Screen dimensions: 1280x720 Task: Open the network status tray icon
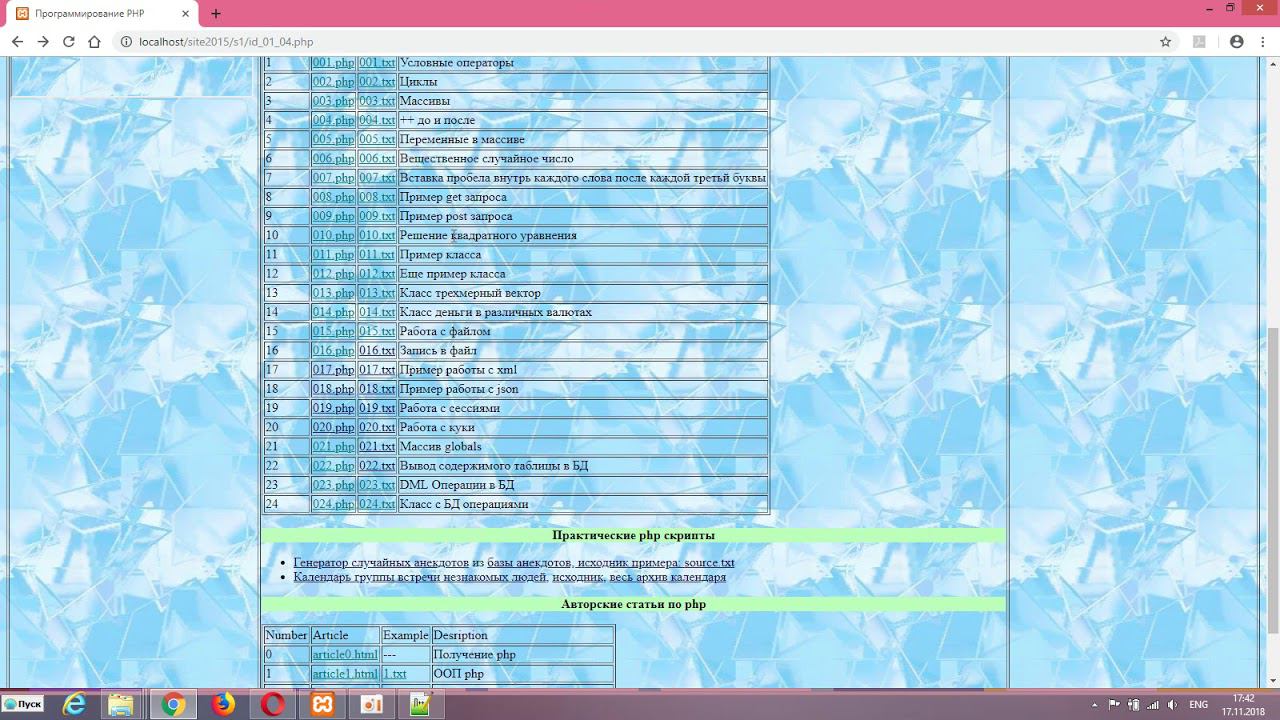[x=1153, y=705]
